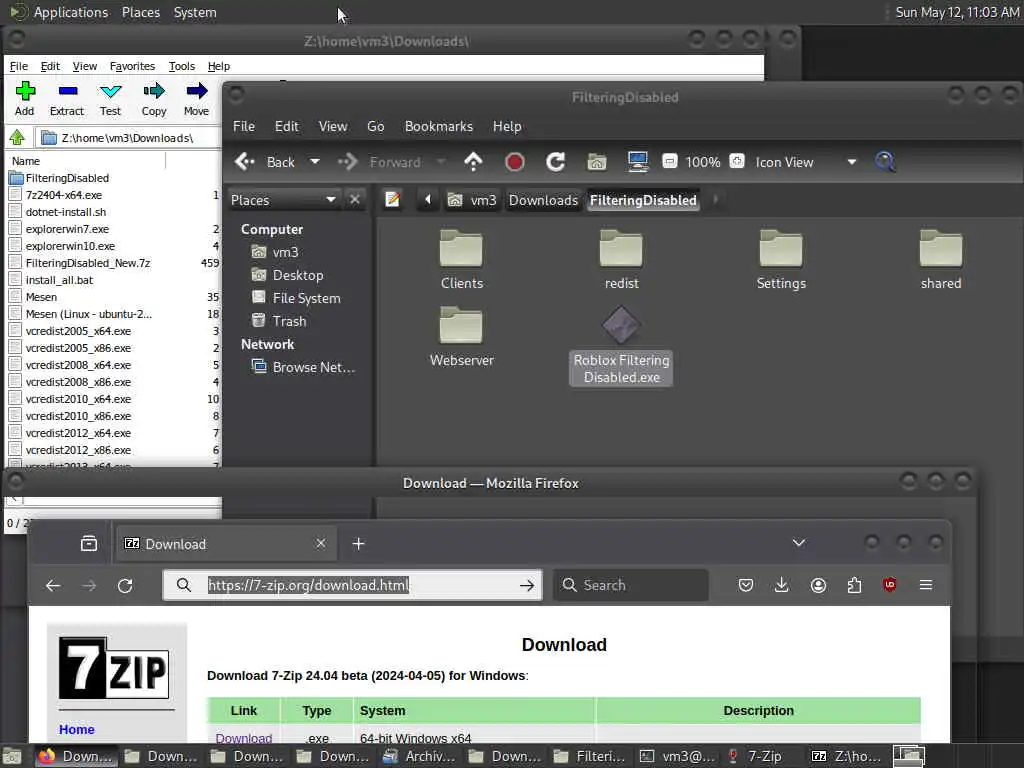
Task: Open the 7-Zip File menu
Action: pos(19,66)
